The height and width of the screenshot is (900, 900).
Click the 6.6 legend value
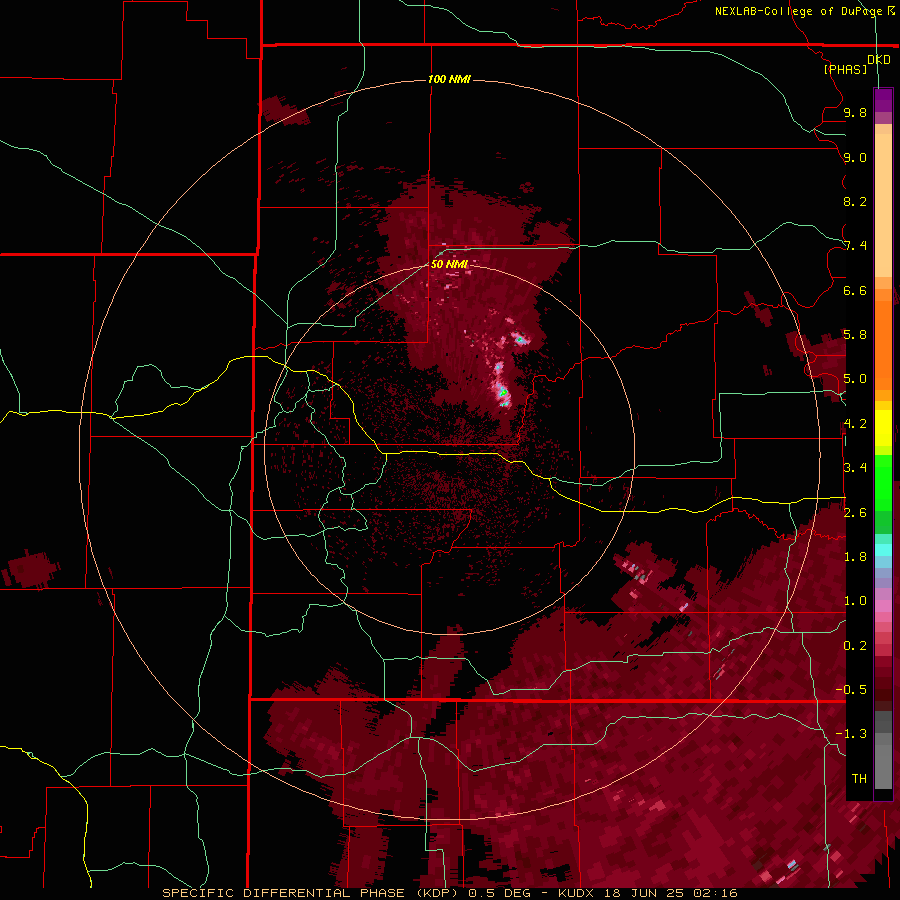[855, 290]
